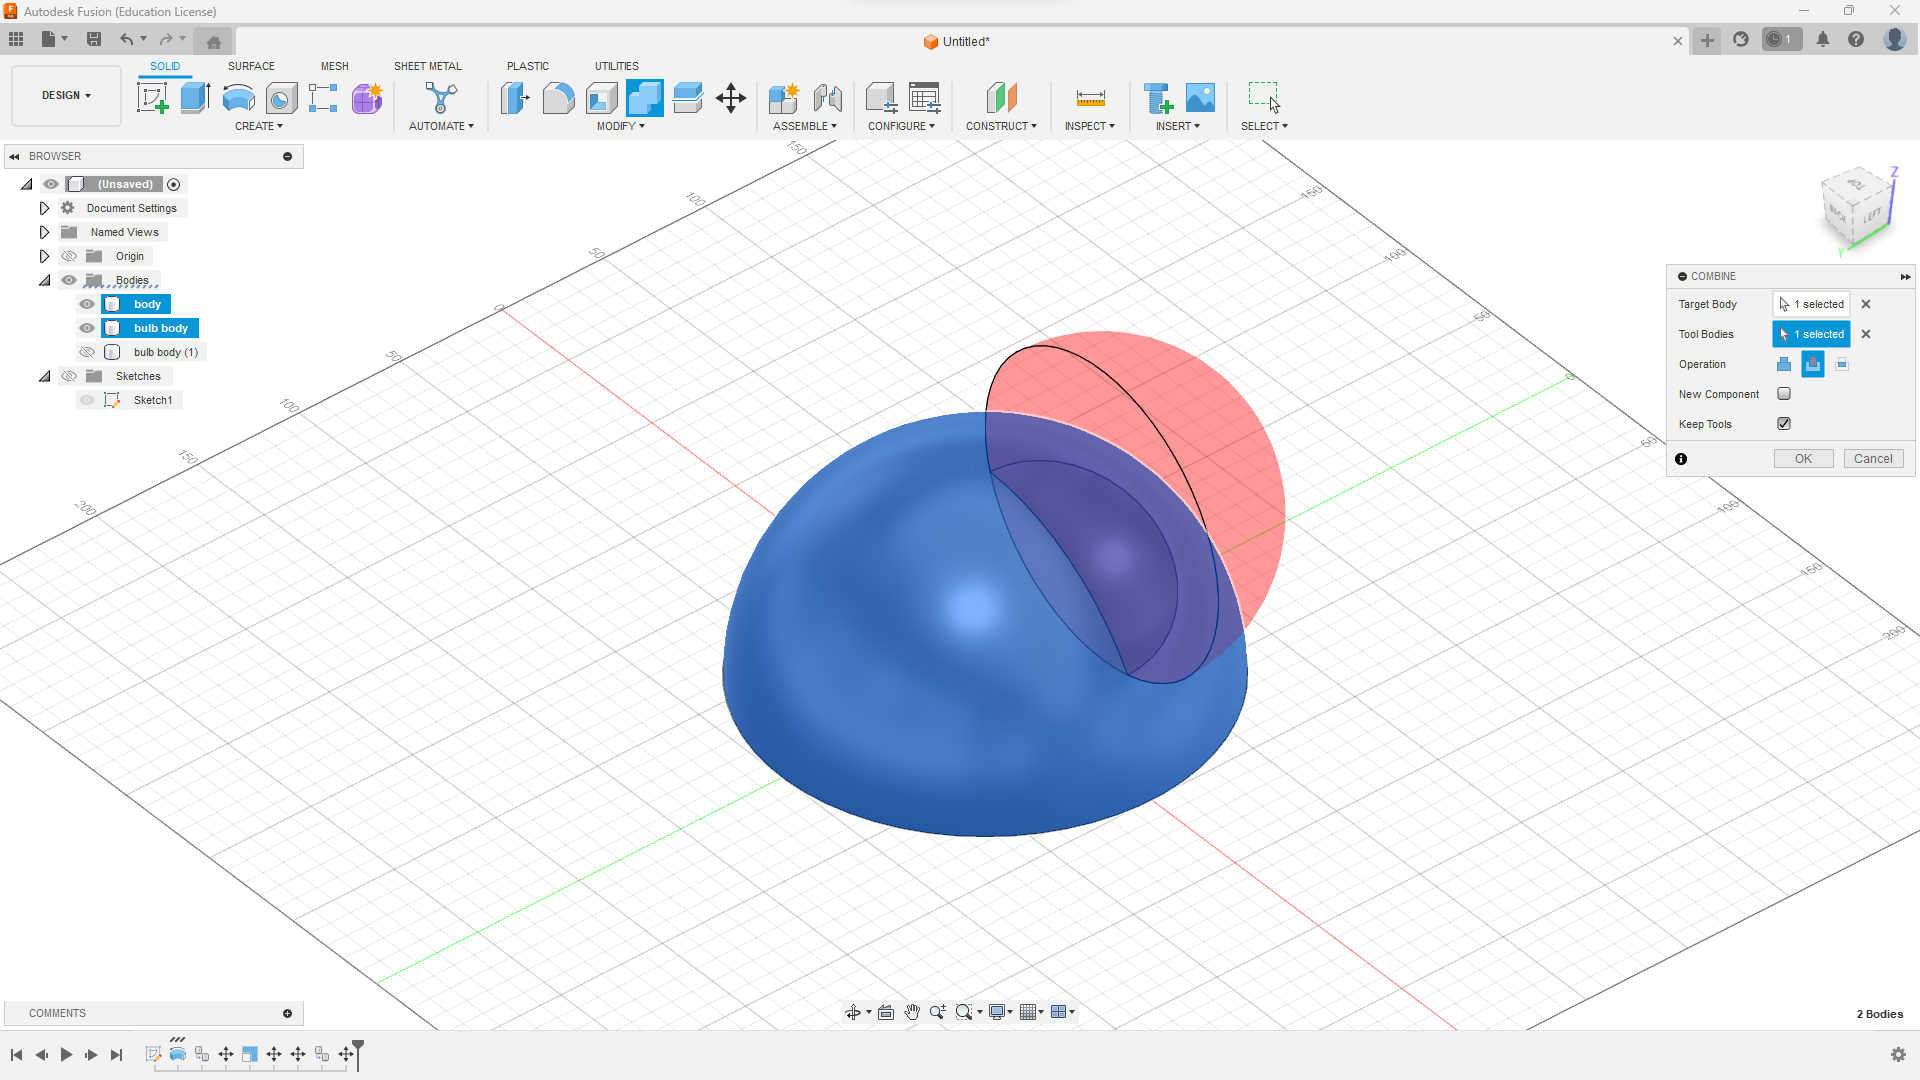Toggle visibility of bulb body
The height and width of the screenshot is (1080, 1920).
87,328
